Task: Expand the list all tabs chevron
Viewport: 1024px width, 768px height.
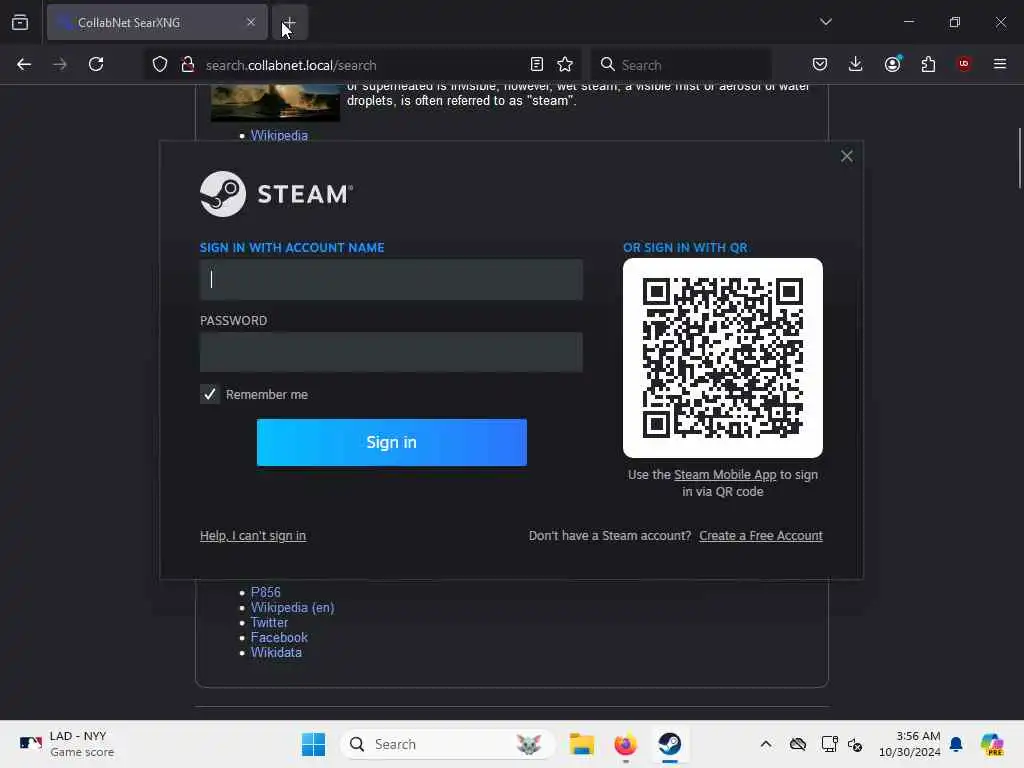Action: pyautogui.click(x=825, y=22)
